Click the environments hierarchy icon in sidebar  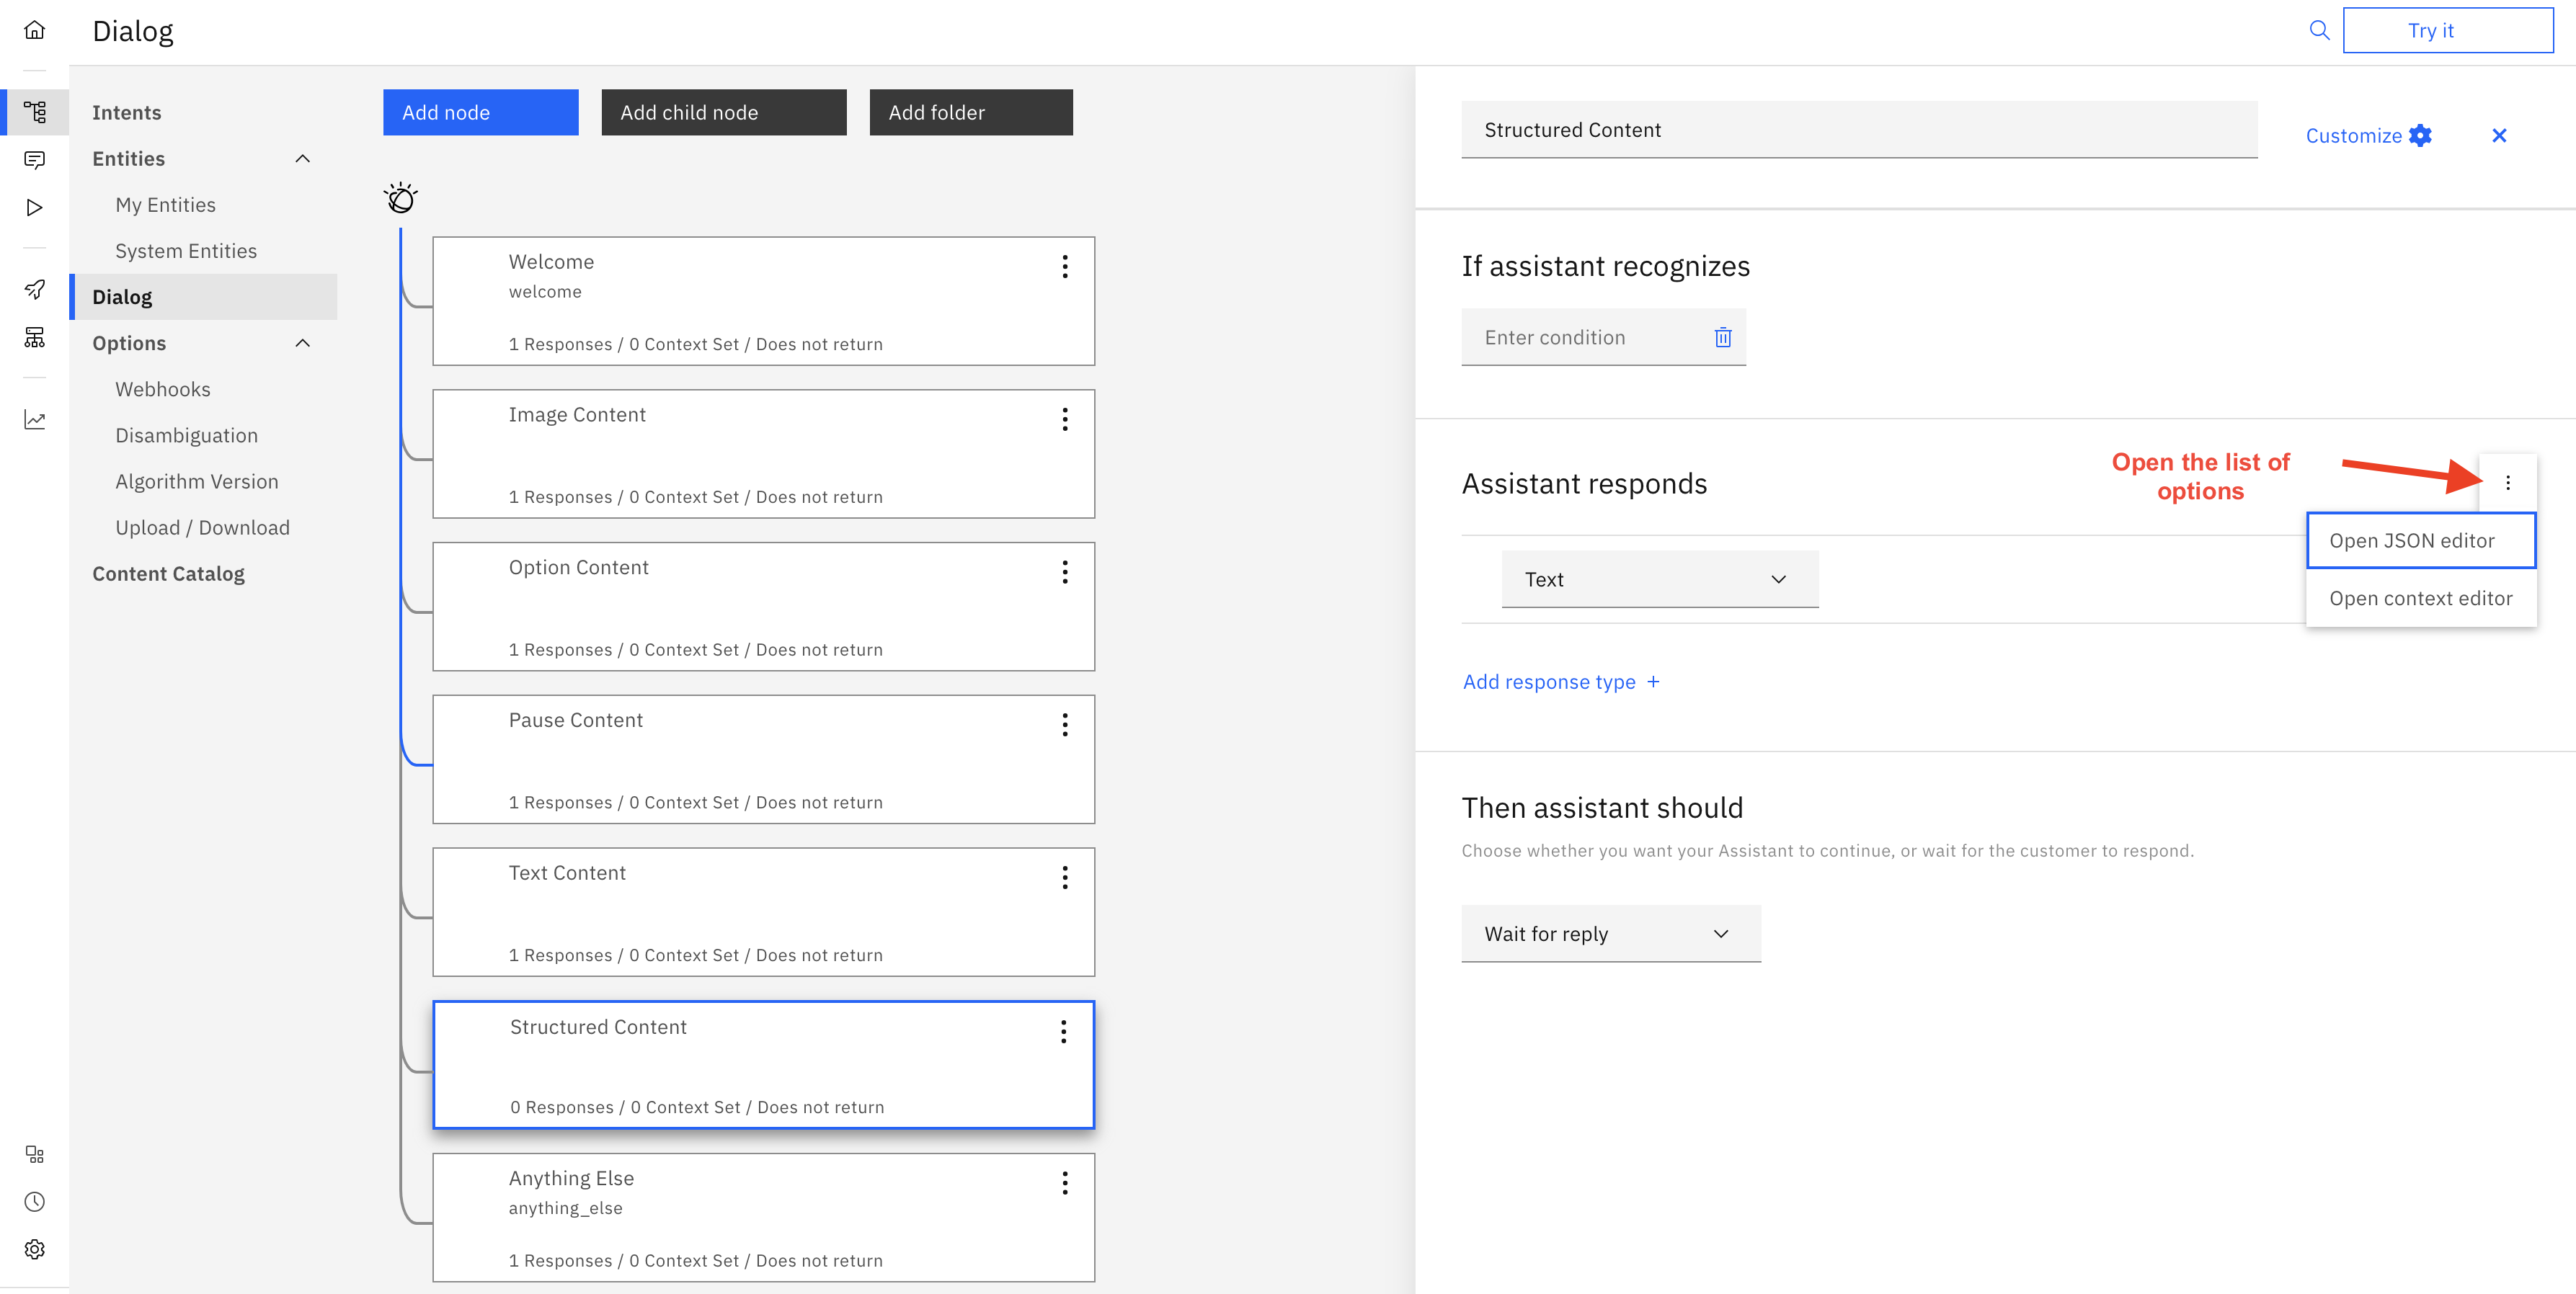click(34, 337)
